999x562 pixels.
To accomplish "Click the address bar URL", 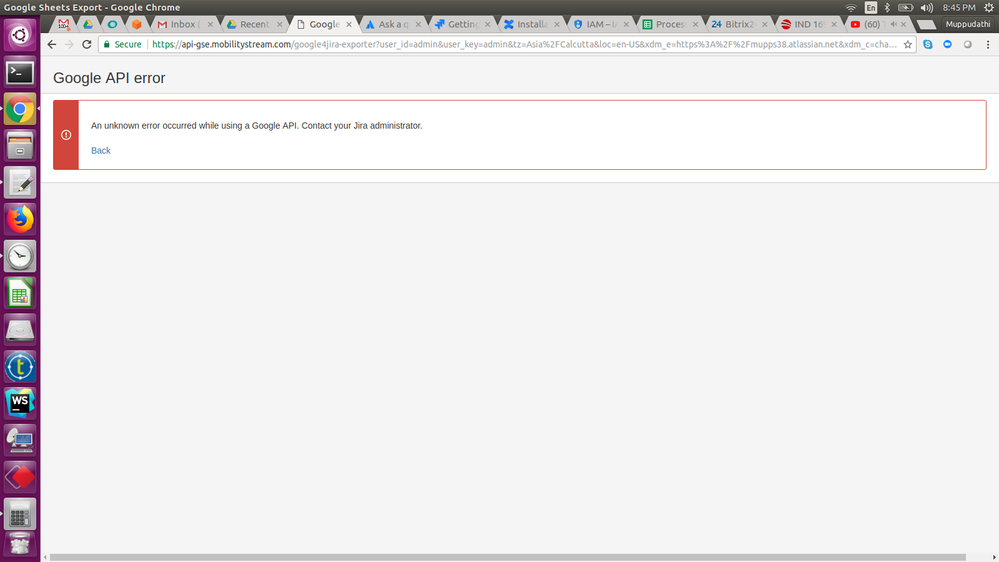I will point(524,44).
